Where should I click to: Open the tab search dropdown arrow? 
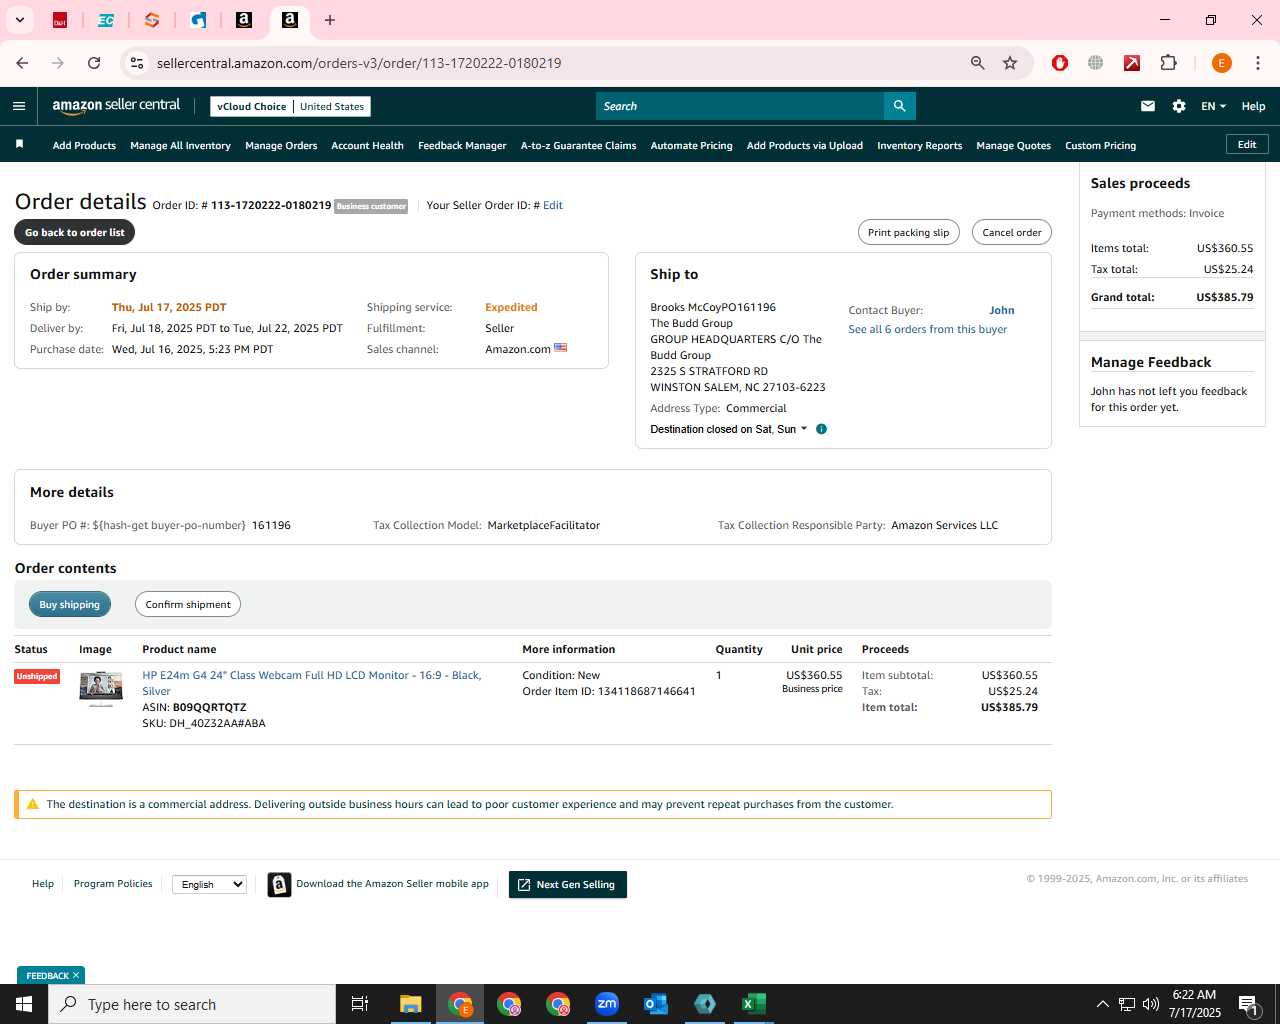click(x=19, y=20)
